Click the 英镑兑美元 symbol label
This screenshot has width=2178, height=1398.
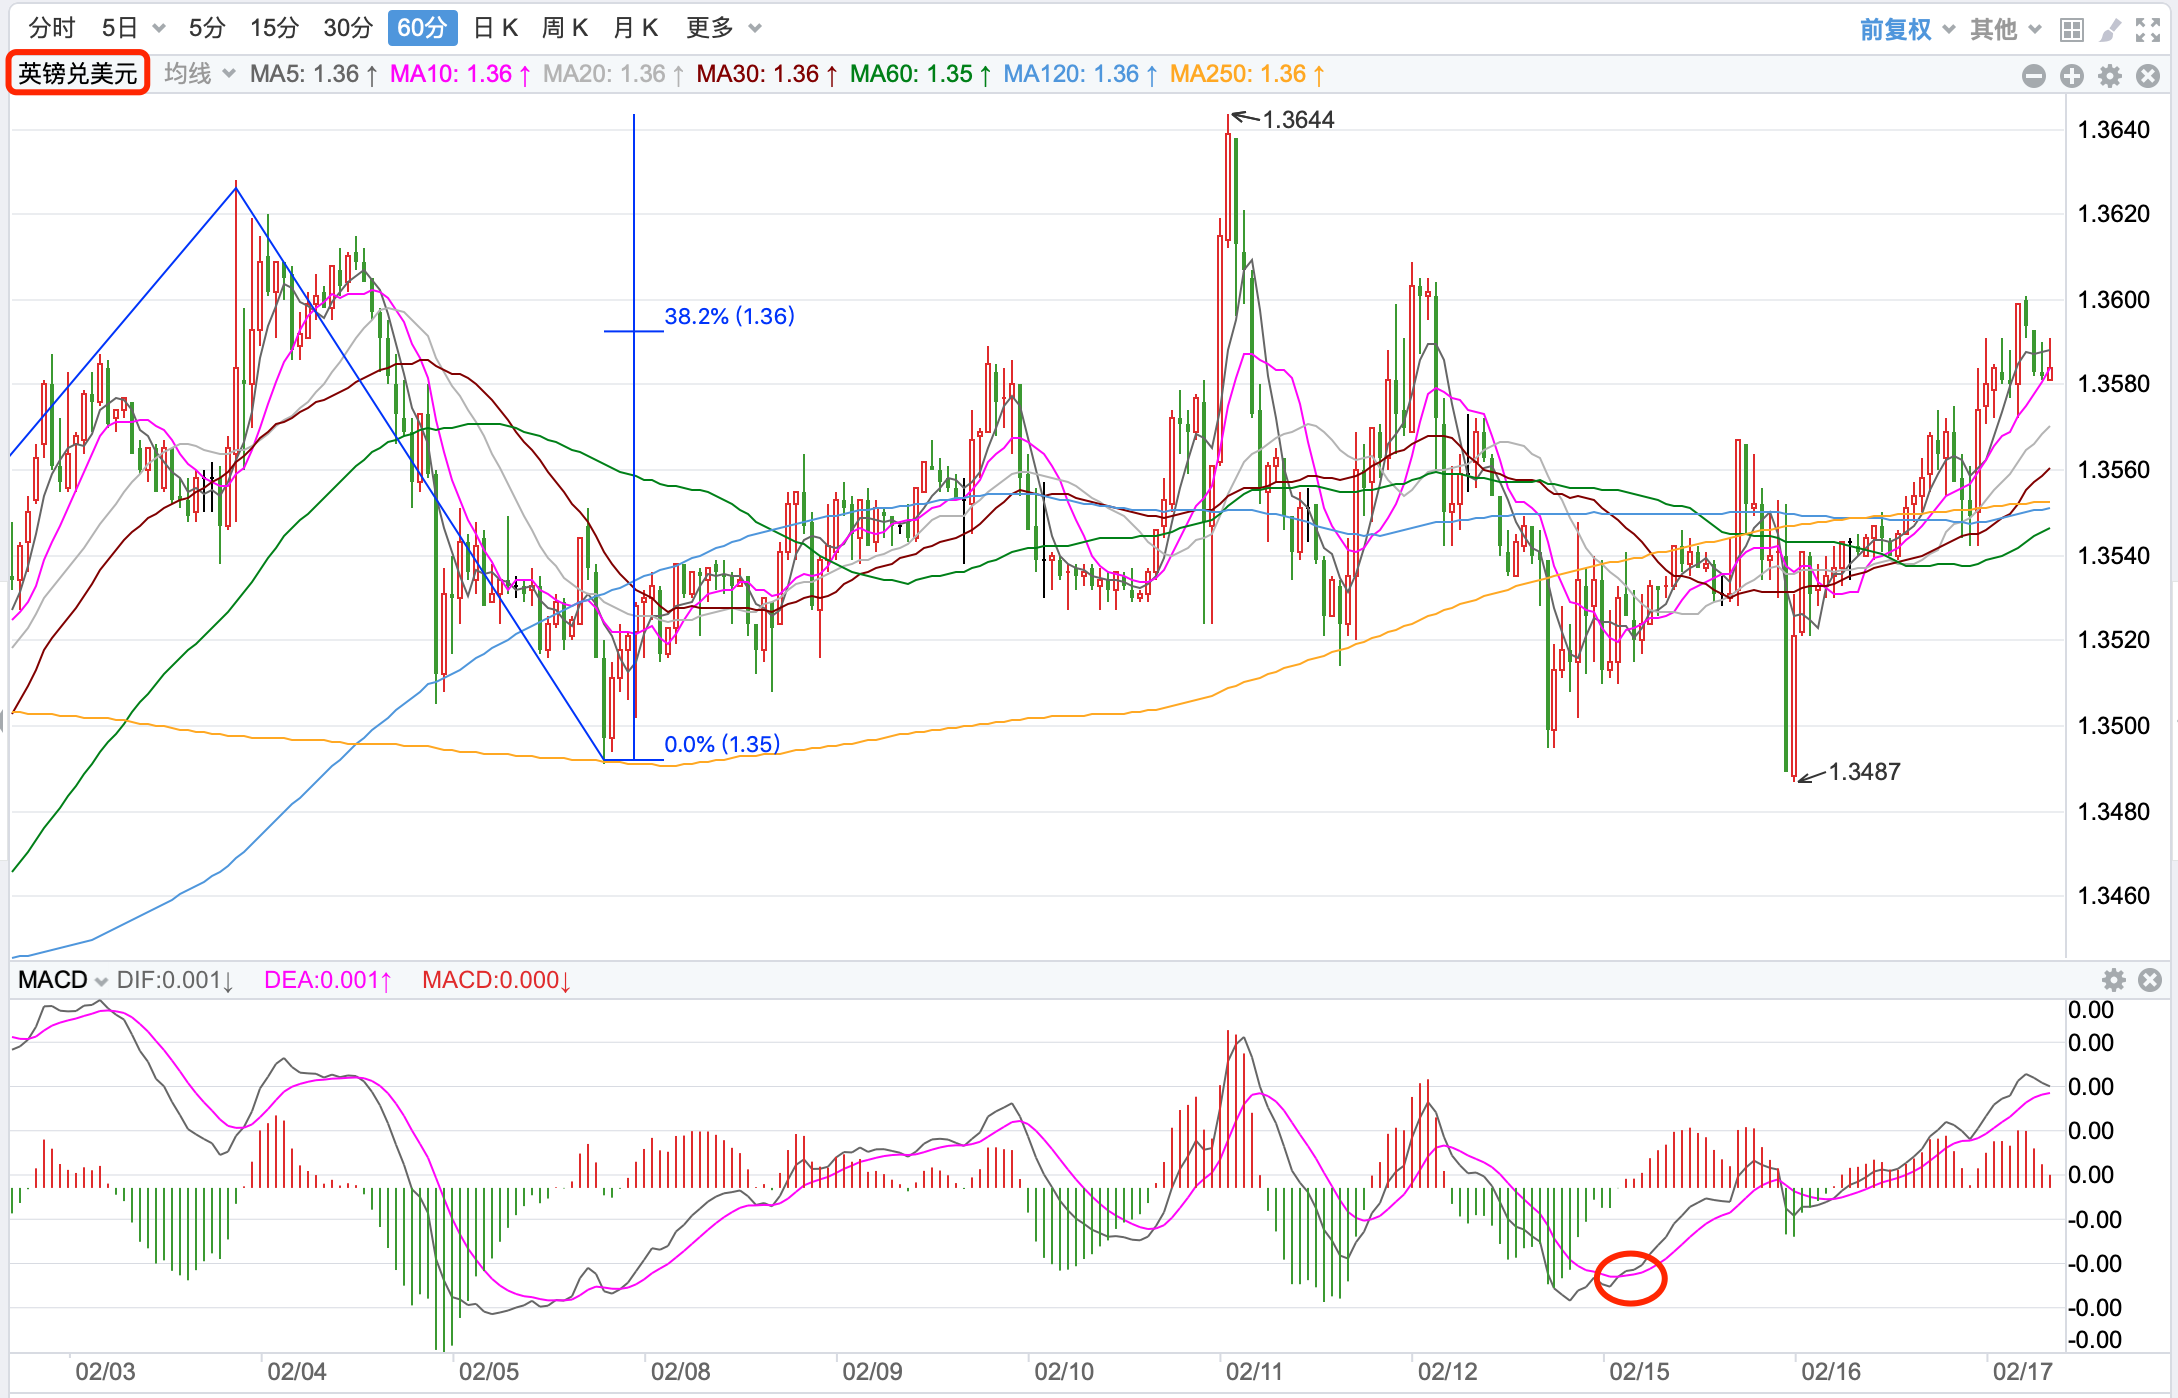(x=78, y=74)
